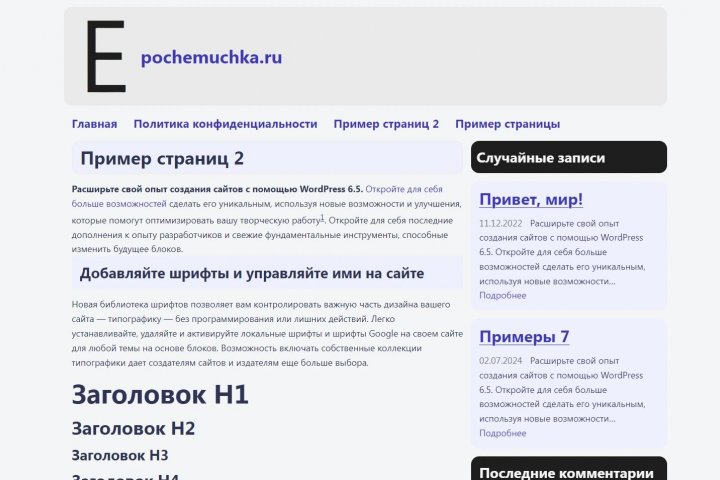Click Подробнее under Привет, мир! excerpt
This screenshot has height=480, width=720.
[x=503, y=295]
